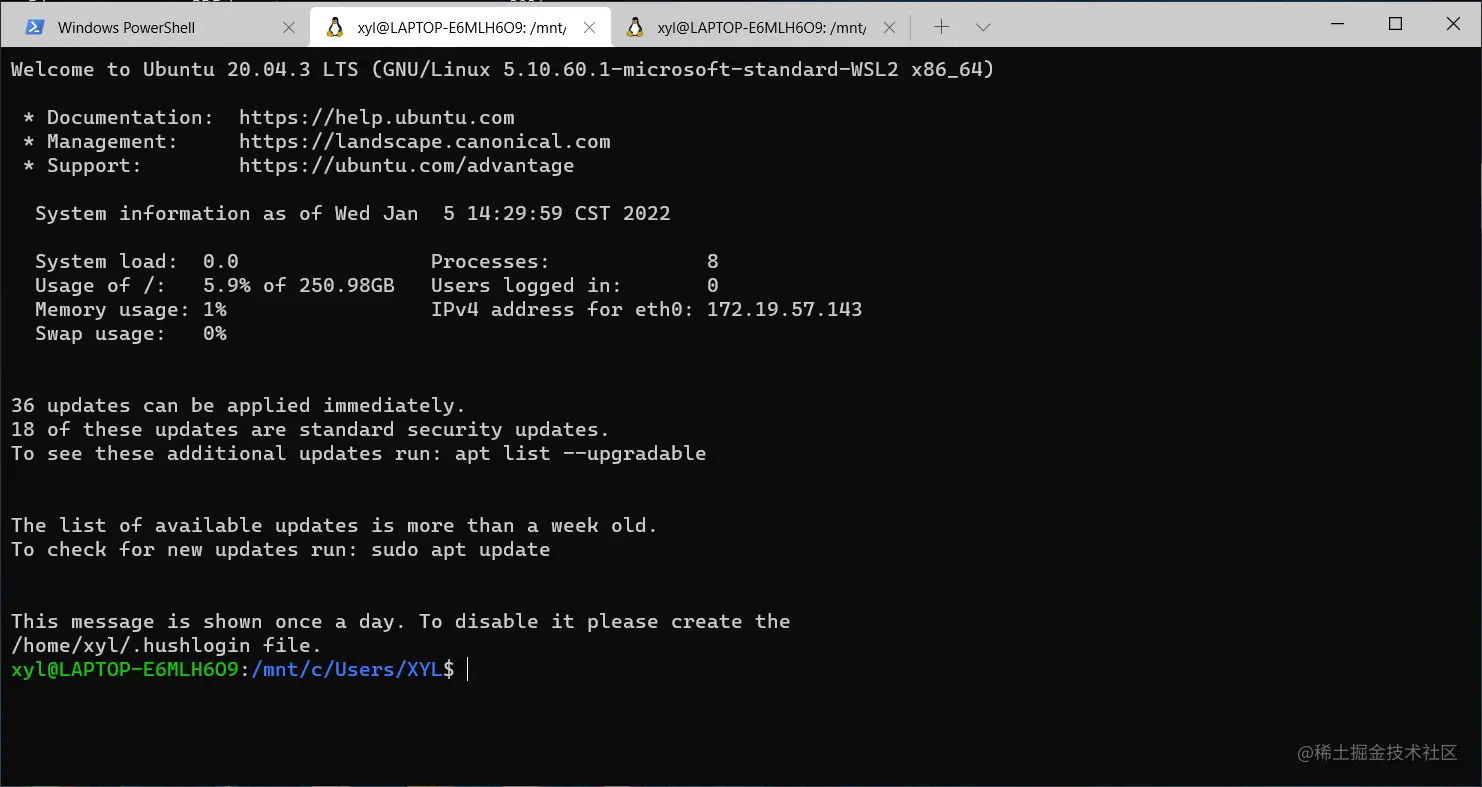This screenshot has width=1482, height=787.
Task: Close the third Ubuntu tab
Action: click(890, 27)
